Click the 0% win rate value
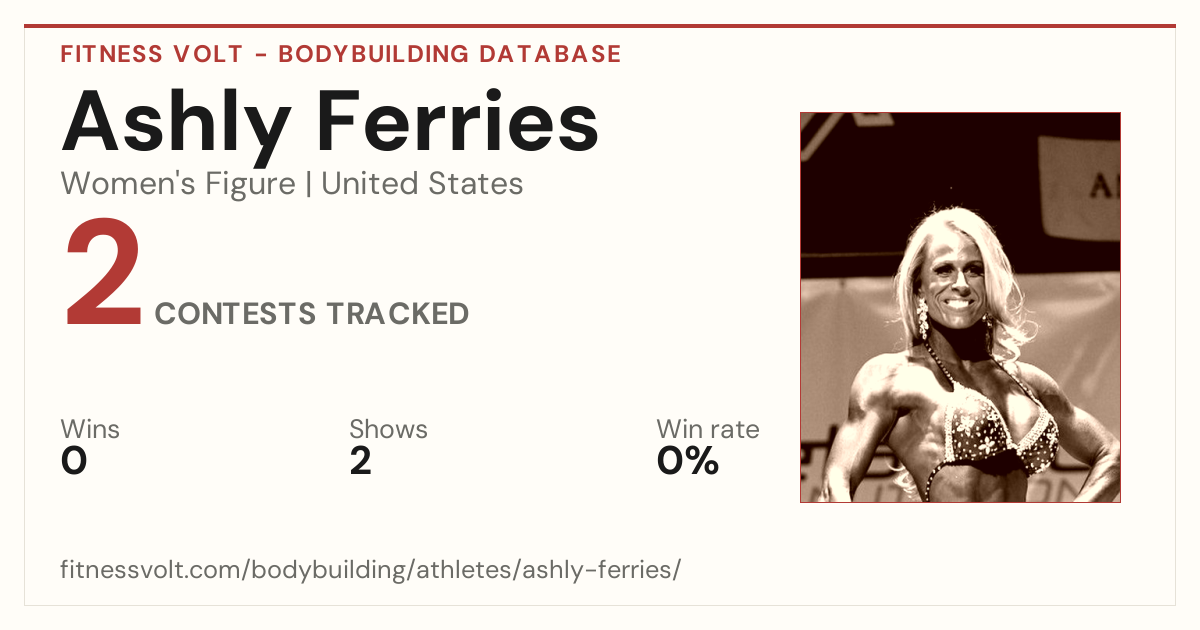This screenshot has width=1200, height=630. pos(688,461)
